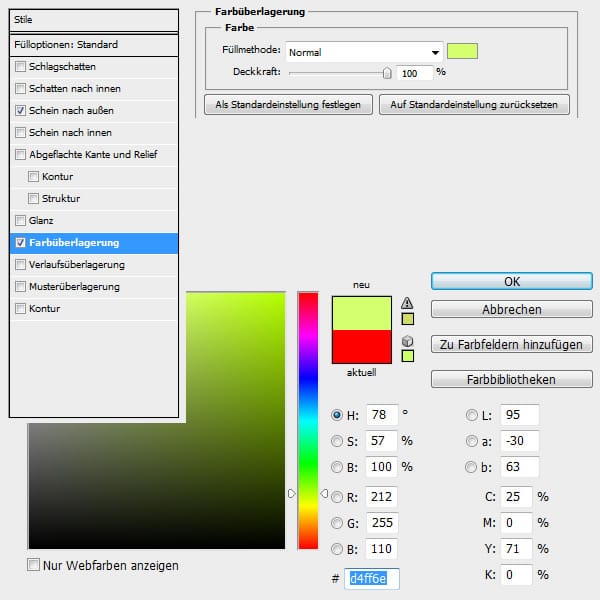Click the out-of-gamut warning triangle icon
The height and width of the screenshot is (600, 600).
407,303
